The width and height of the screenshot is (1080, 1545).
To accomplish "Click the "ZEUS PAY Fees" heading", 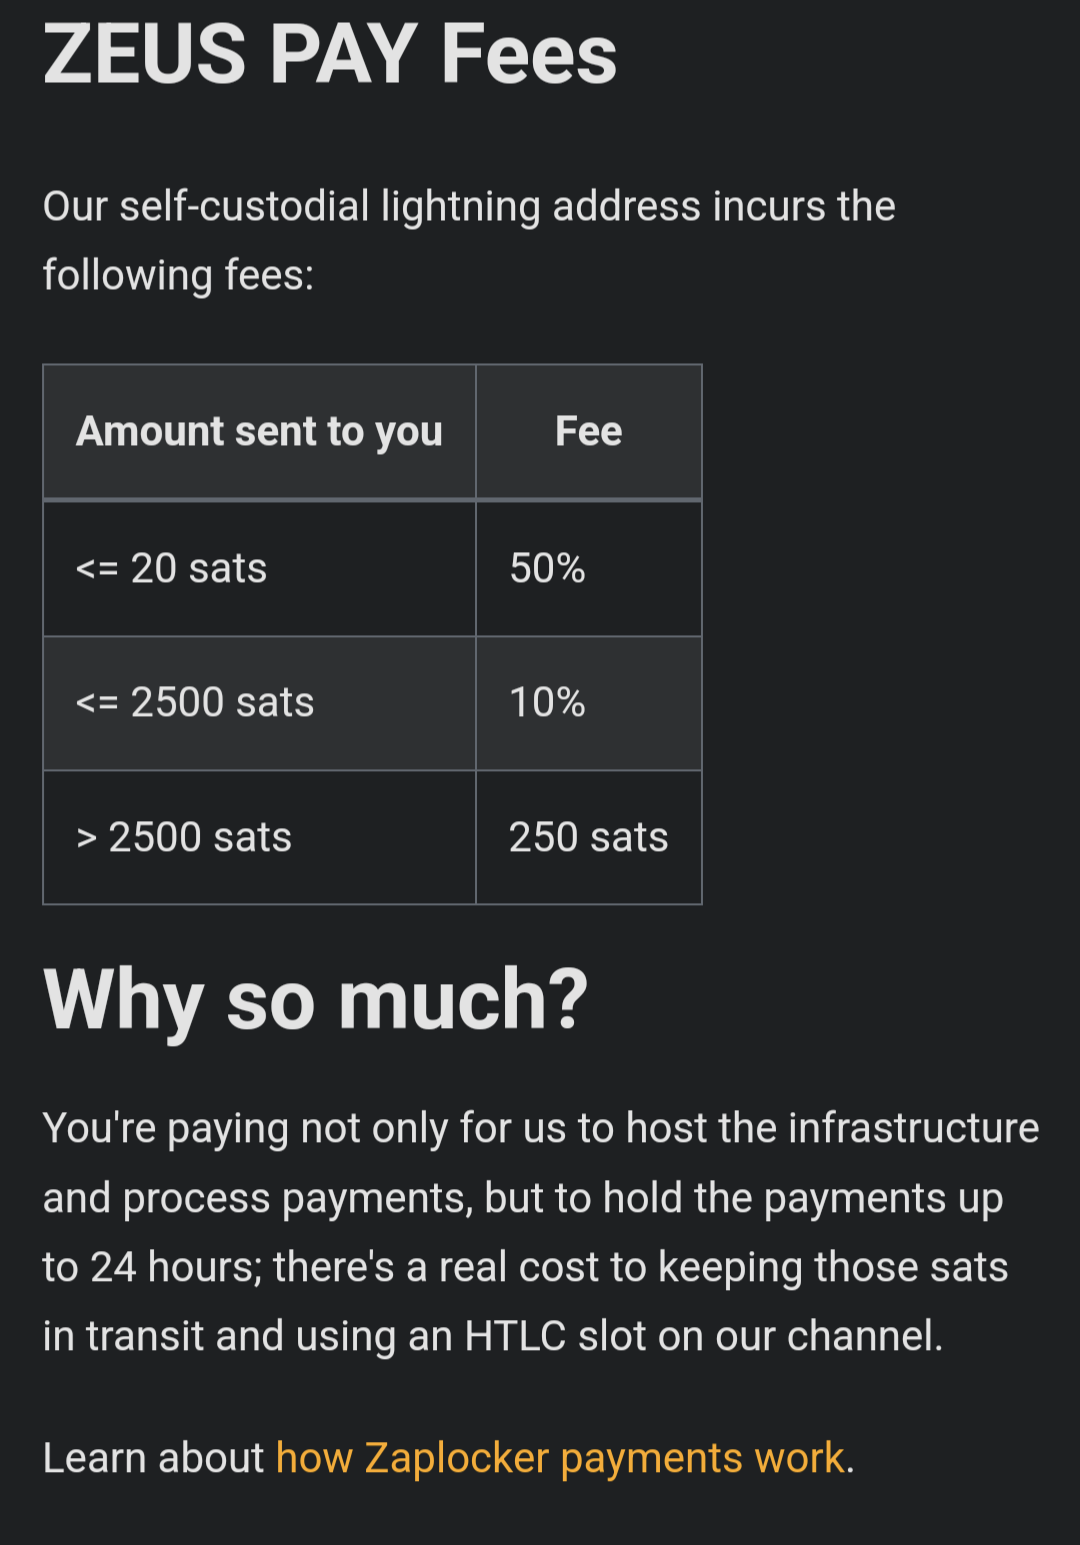I will coord(330,54).
